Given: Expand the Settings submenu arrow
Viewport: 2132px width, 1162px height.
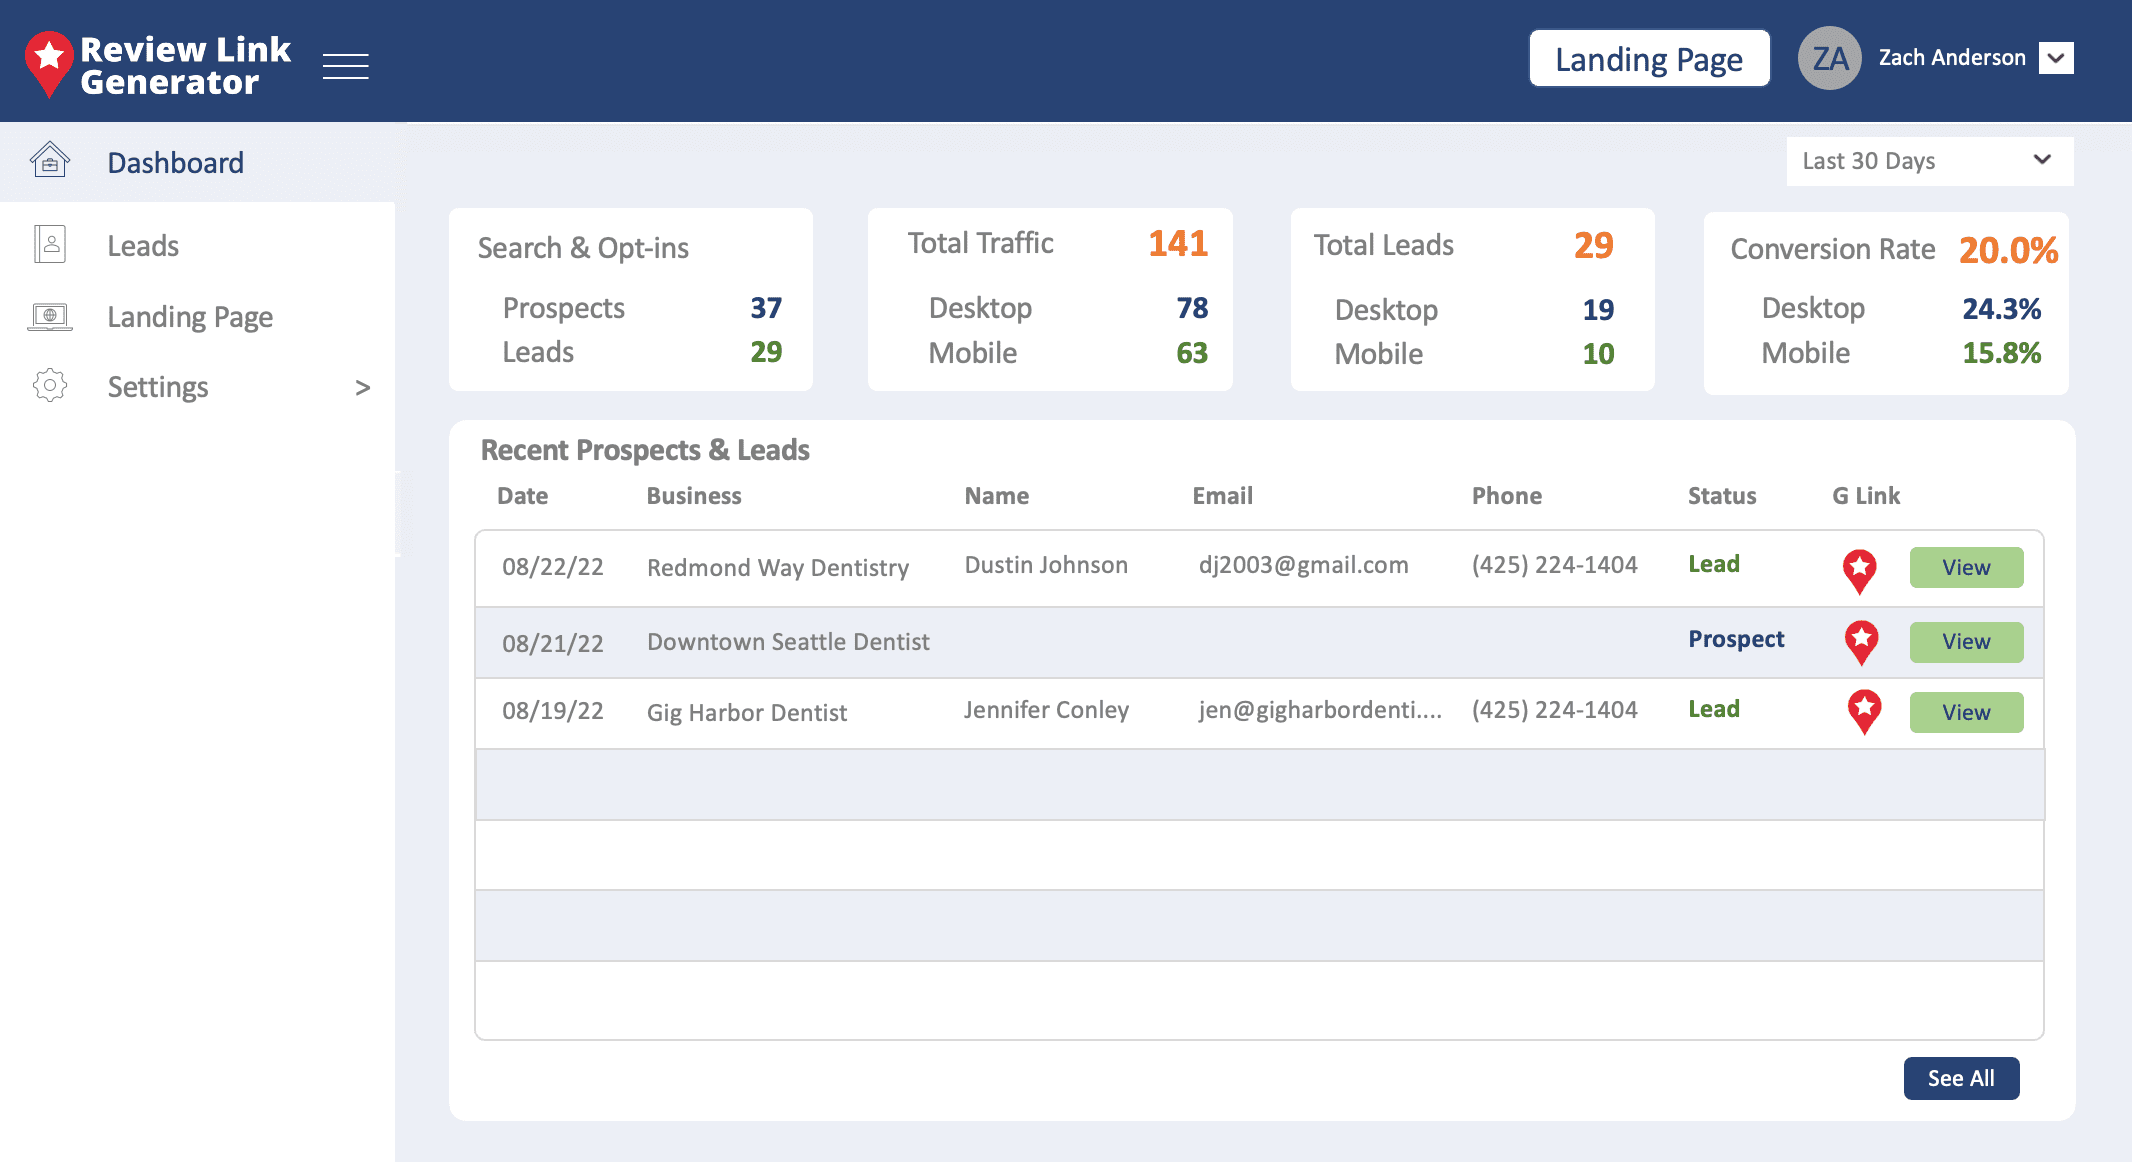Looking at the screenshot, I should click(362, 387).
